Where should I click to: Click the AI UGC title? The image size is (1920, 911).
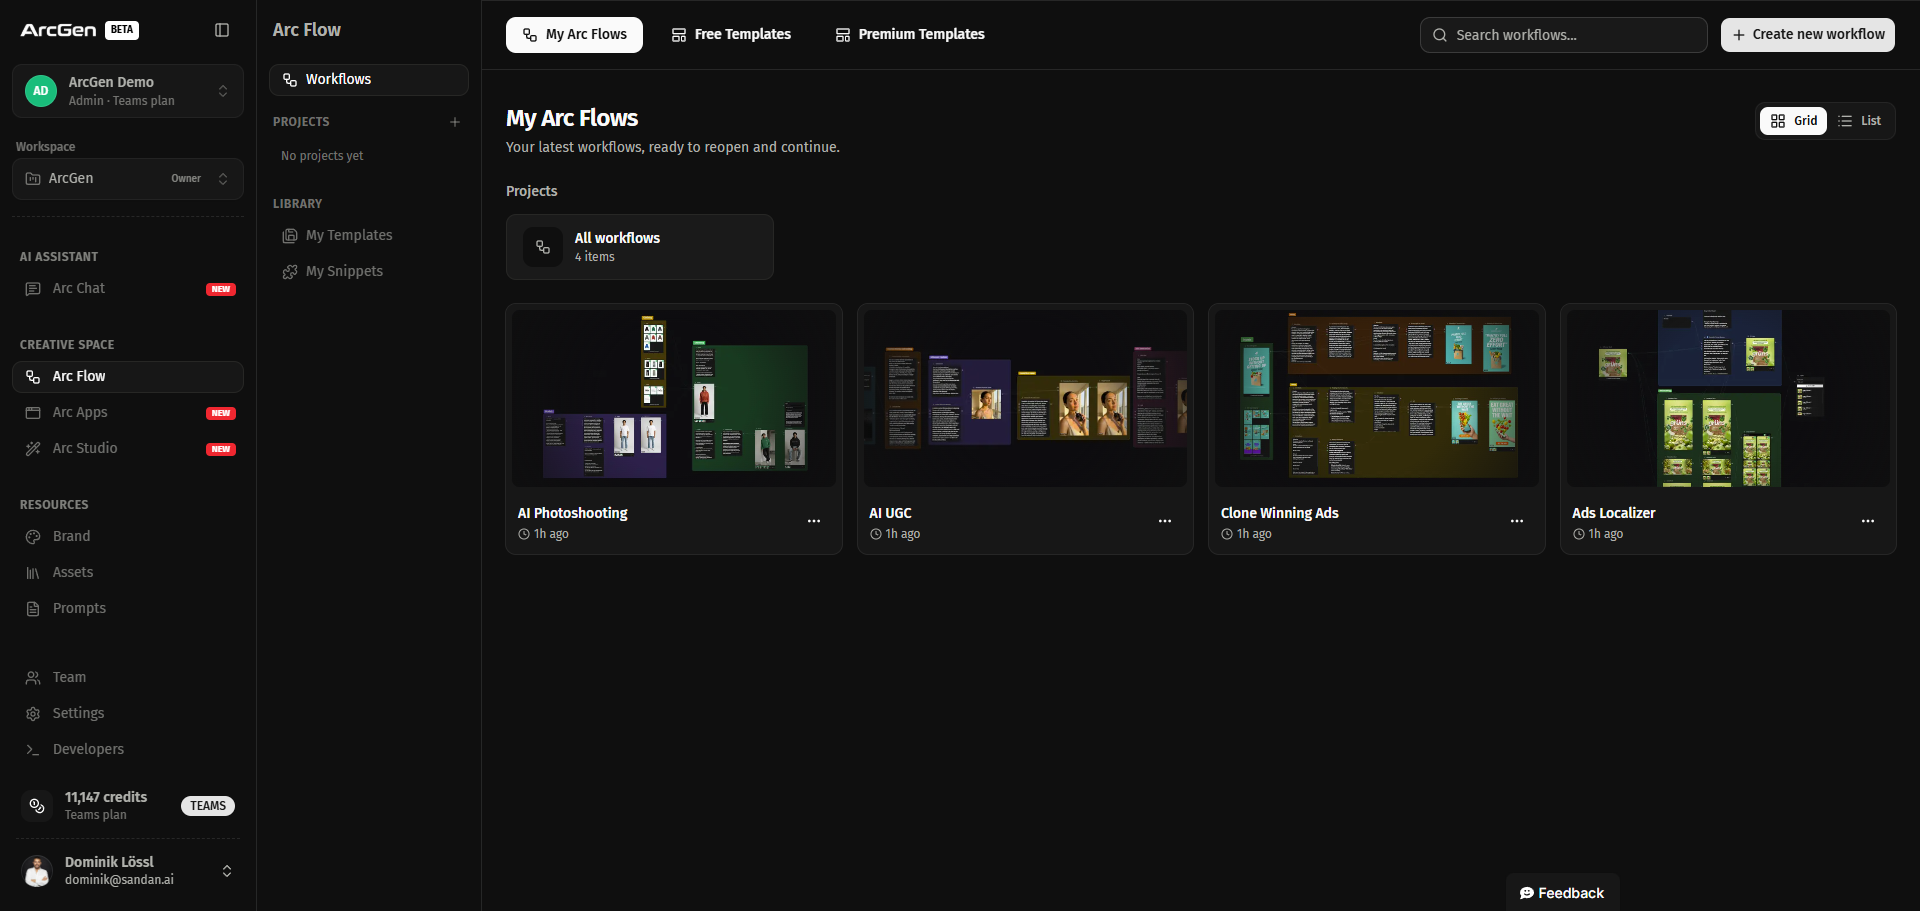point(890,513)
